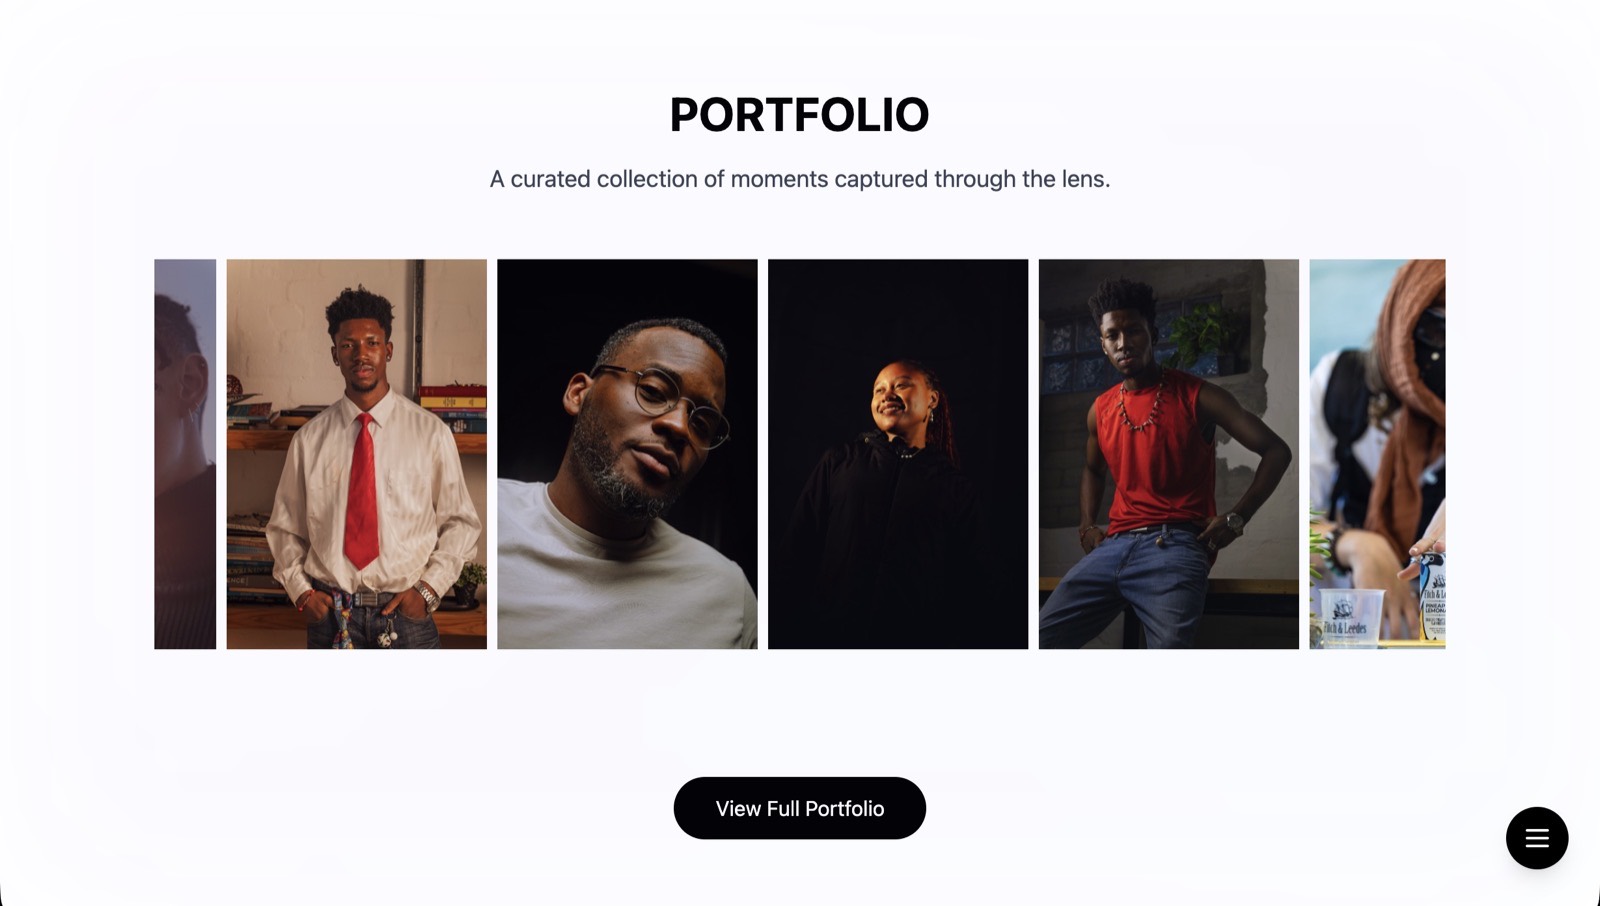Click the wristwatch on the tank top man

1235,521
